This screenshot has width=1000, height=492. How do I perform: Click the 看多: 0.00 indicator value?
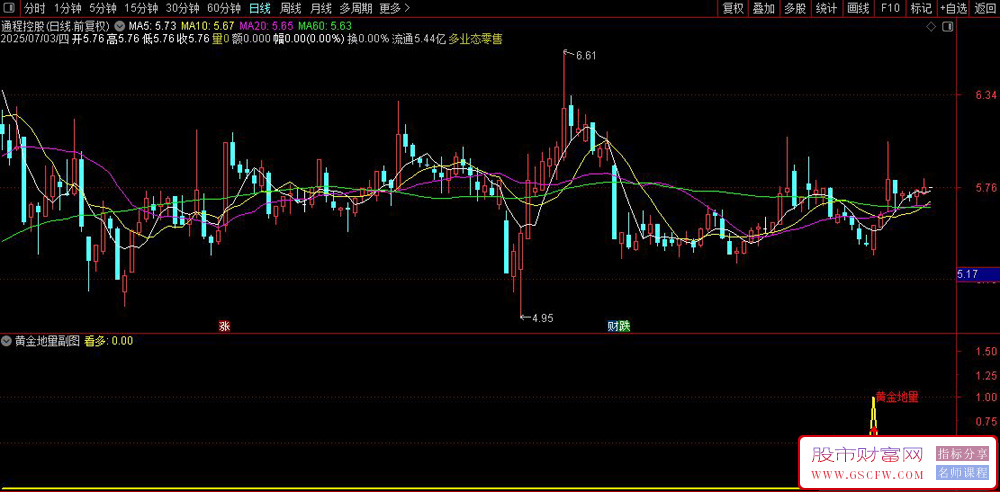(x=109, y=341)
